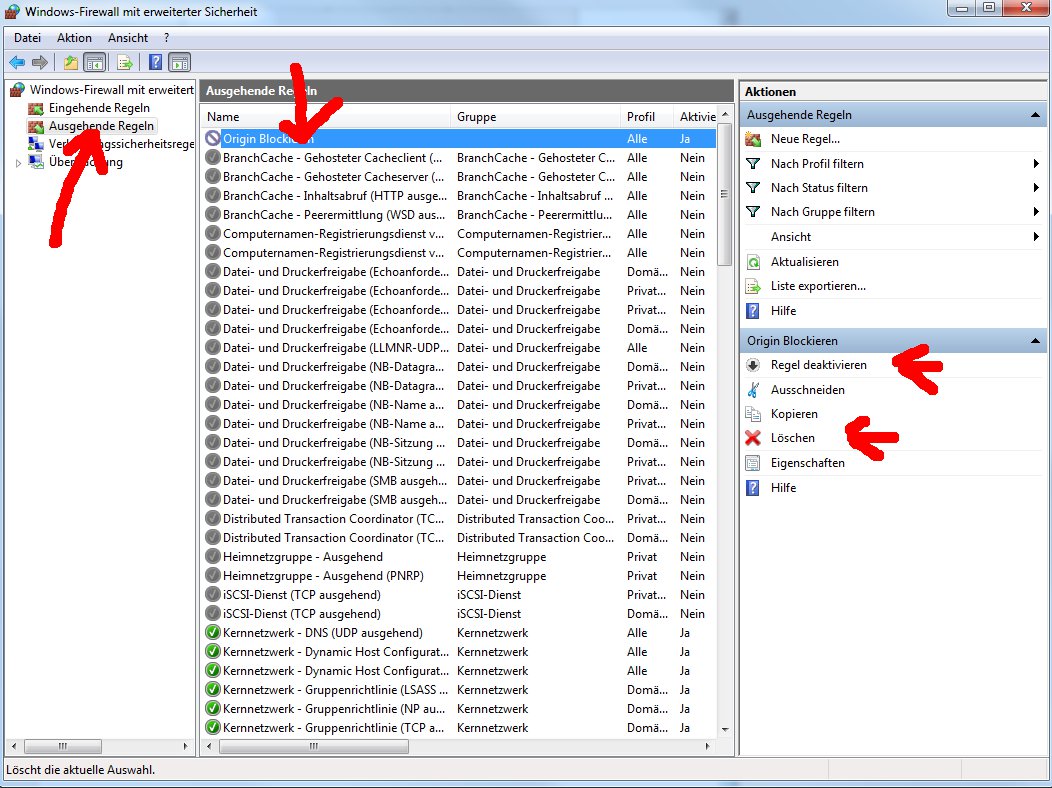
Task: Click Löschen action label
Action: click(x=792, y=438)
